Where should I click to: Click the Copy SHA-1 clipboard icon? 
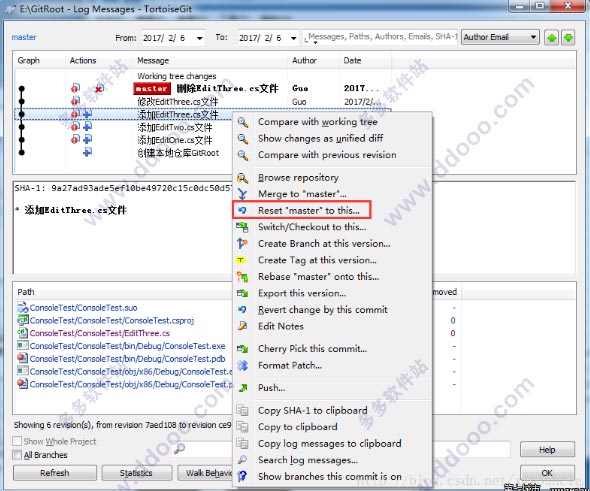[242, 410]
